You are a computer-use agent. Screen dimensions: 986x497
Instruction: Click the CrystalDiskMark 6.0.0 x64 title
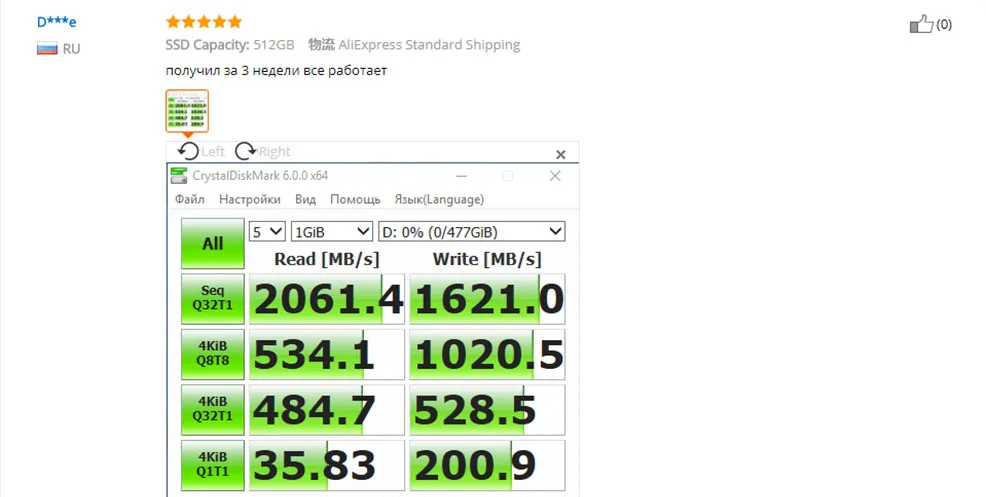click(x=260, y=176)
